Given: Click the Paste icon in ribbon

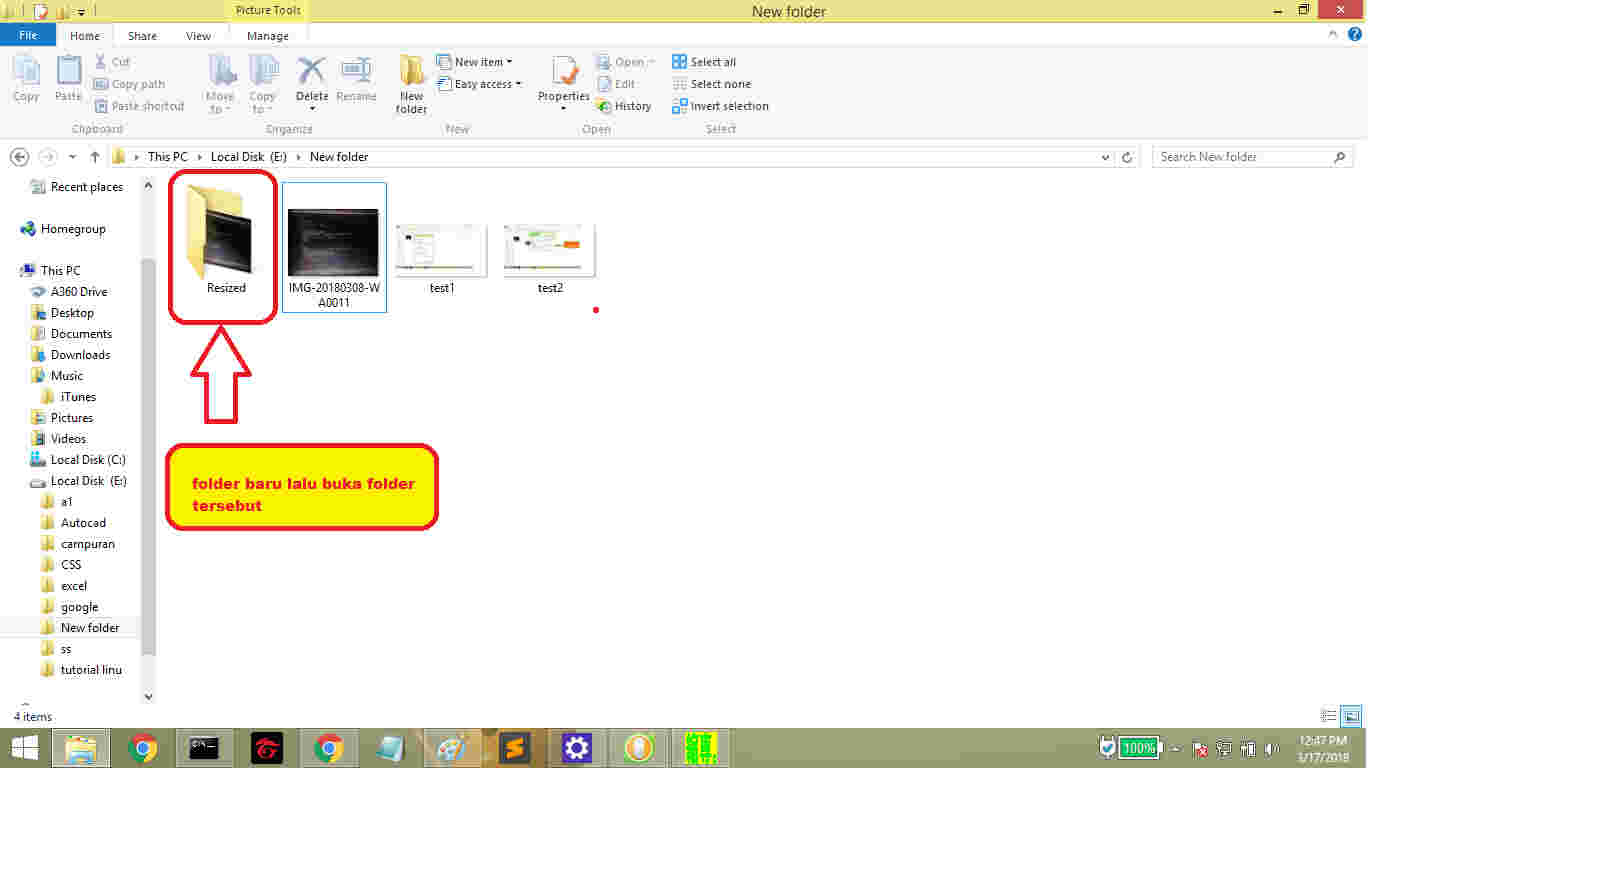Looking at the screenshot, I should click(68, 78).
